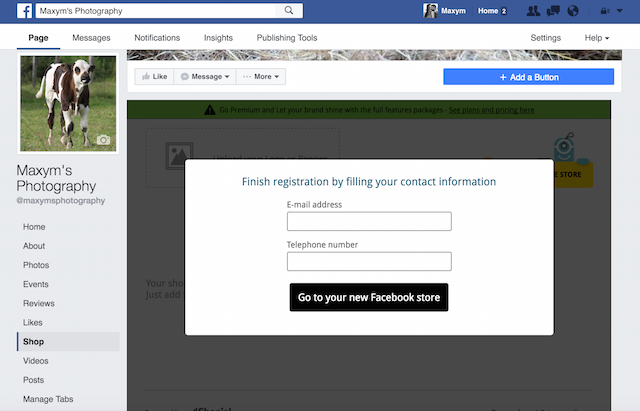Open Videos in the sidebar
The width and height of the screenshot is (640, 411).
(36, 361)
